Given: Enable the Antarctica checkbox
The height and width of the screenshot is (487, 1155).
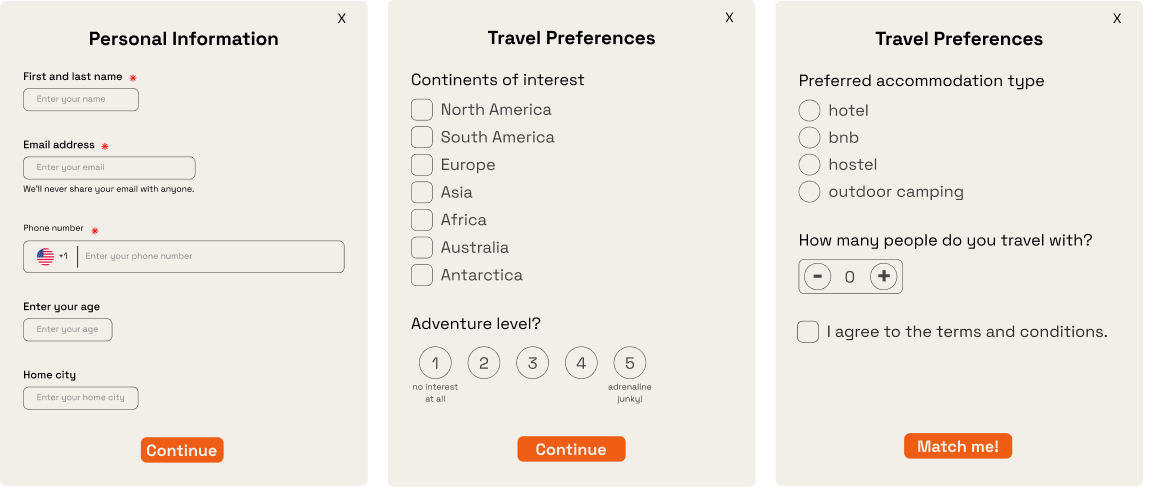Looking at the screenshot, I should click(422, 275).
